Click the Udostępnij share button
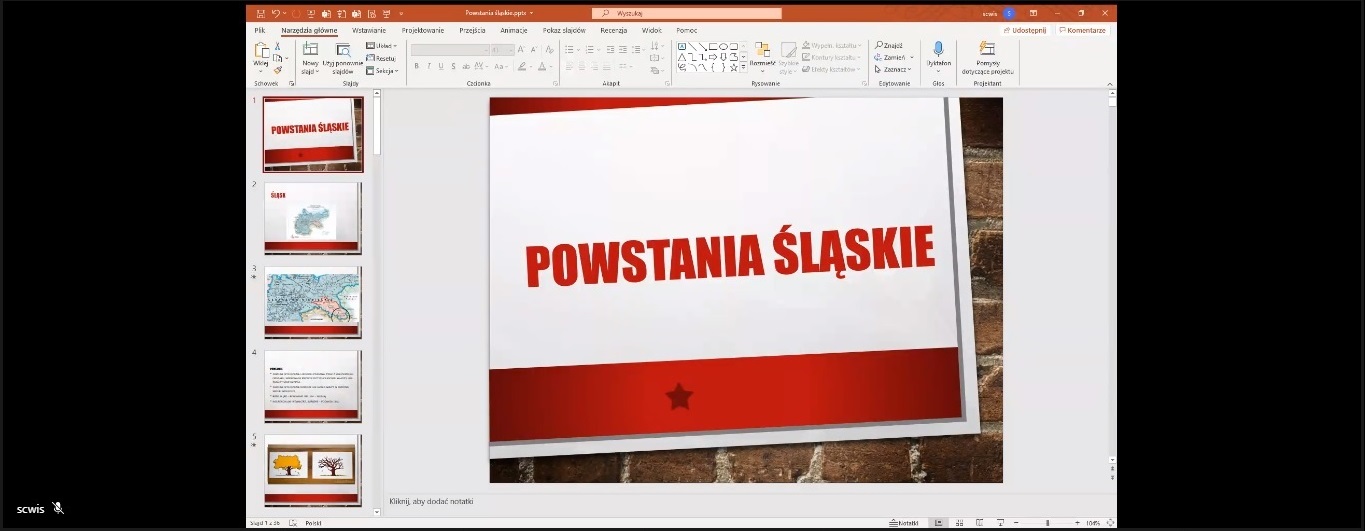 pyautogui.click(x=1024, y=31)
